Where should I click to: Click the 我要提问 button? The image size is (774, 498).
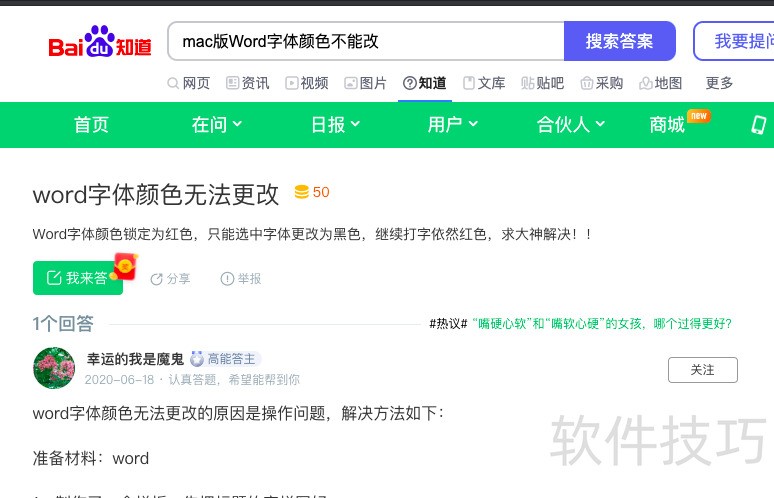[735, 41]
